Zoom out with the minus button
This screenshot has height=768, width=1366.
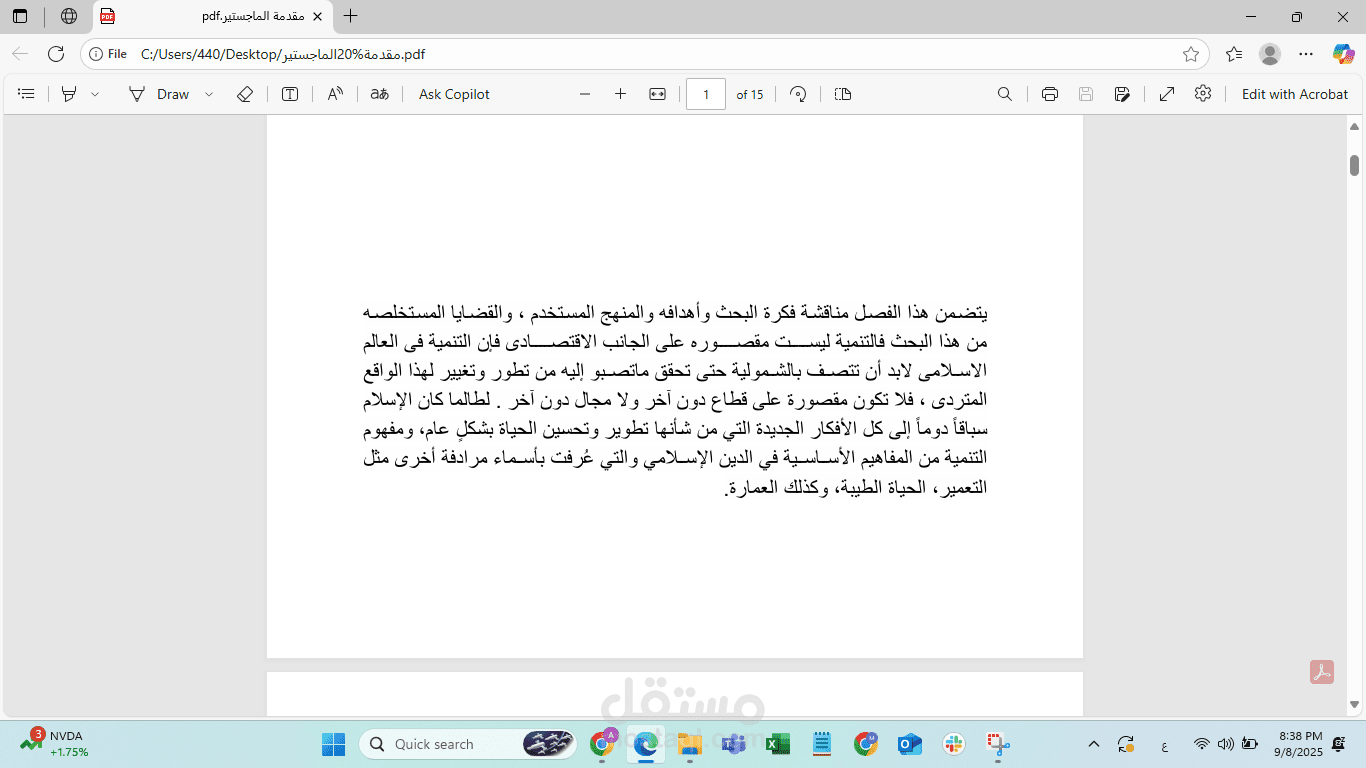click(x=585, y=94)
